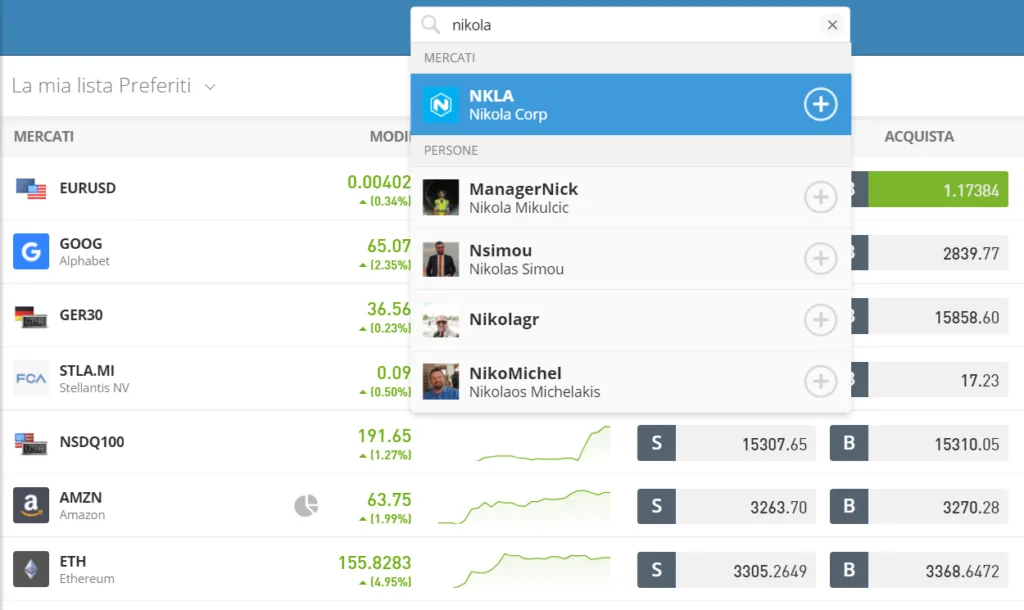The width and height of the screenshot is (1024, 610).
Task: Click the Google Alphabet logo icon
Action: [x=31, y=251]
